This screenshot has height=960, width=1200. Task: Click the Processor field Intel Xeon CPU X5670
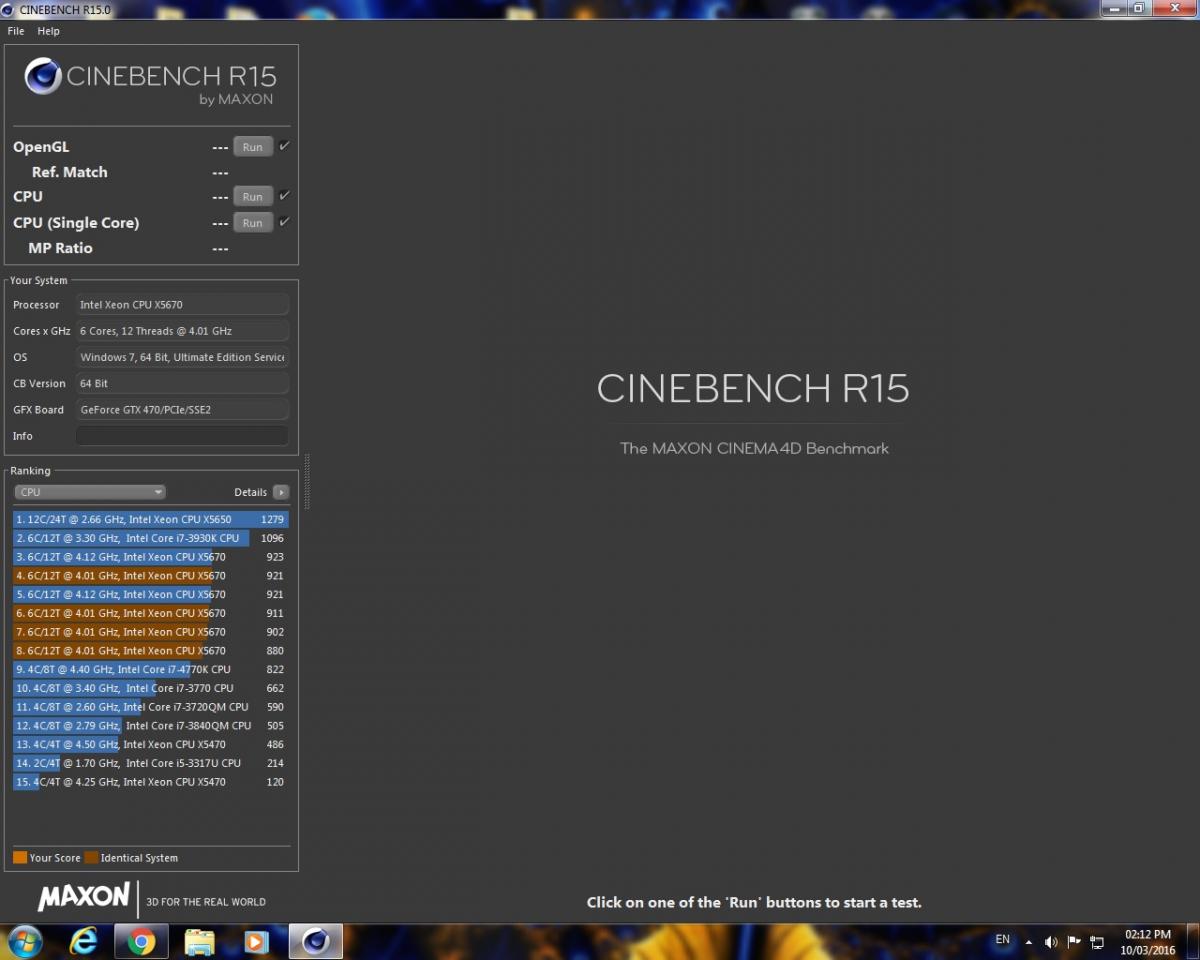tap(182, 305)
